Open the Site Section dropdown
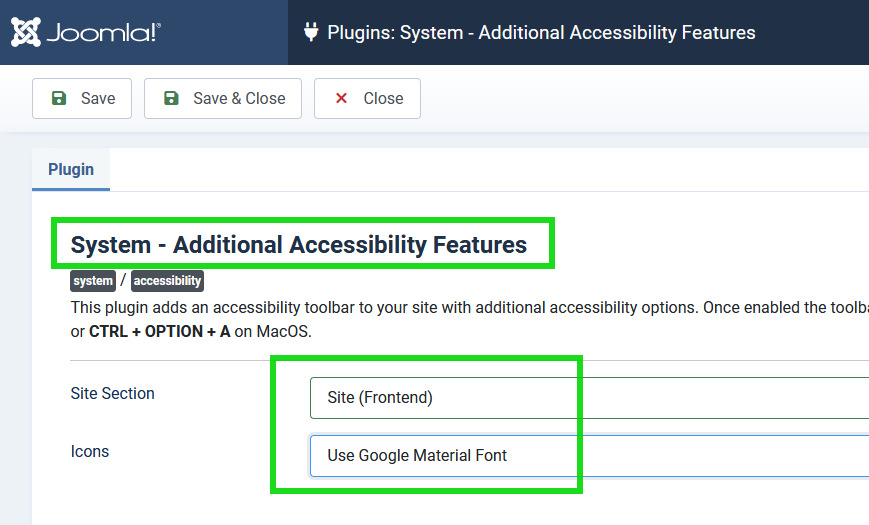This screenshot has height=525, width=869. click(588, 397)
